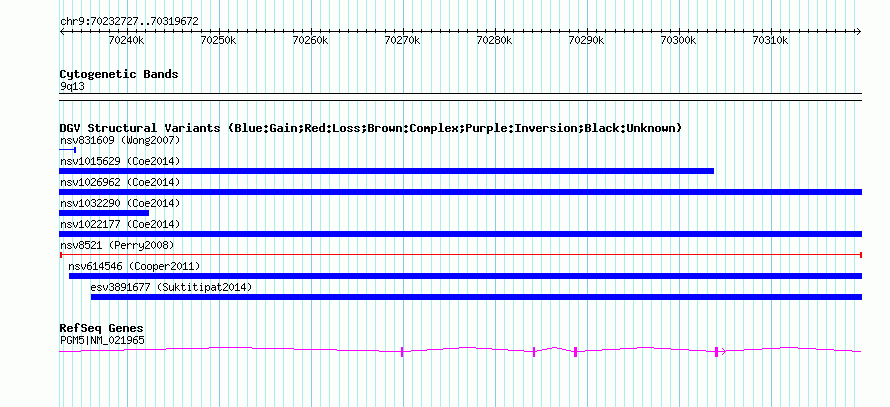Click the 70240k ruler position
This screenshot has height=407, width=890.
(x=127, y=41)
